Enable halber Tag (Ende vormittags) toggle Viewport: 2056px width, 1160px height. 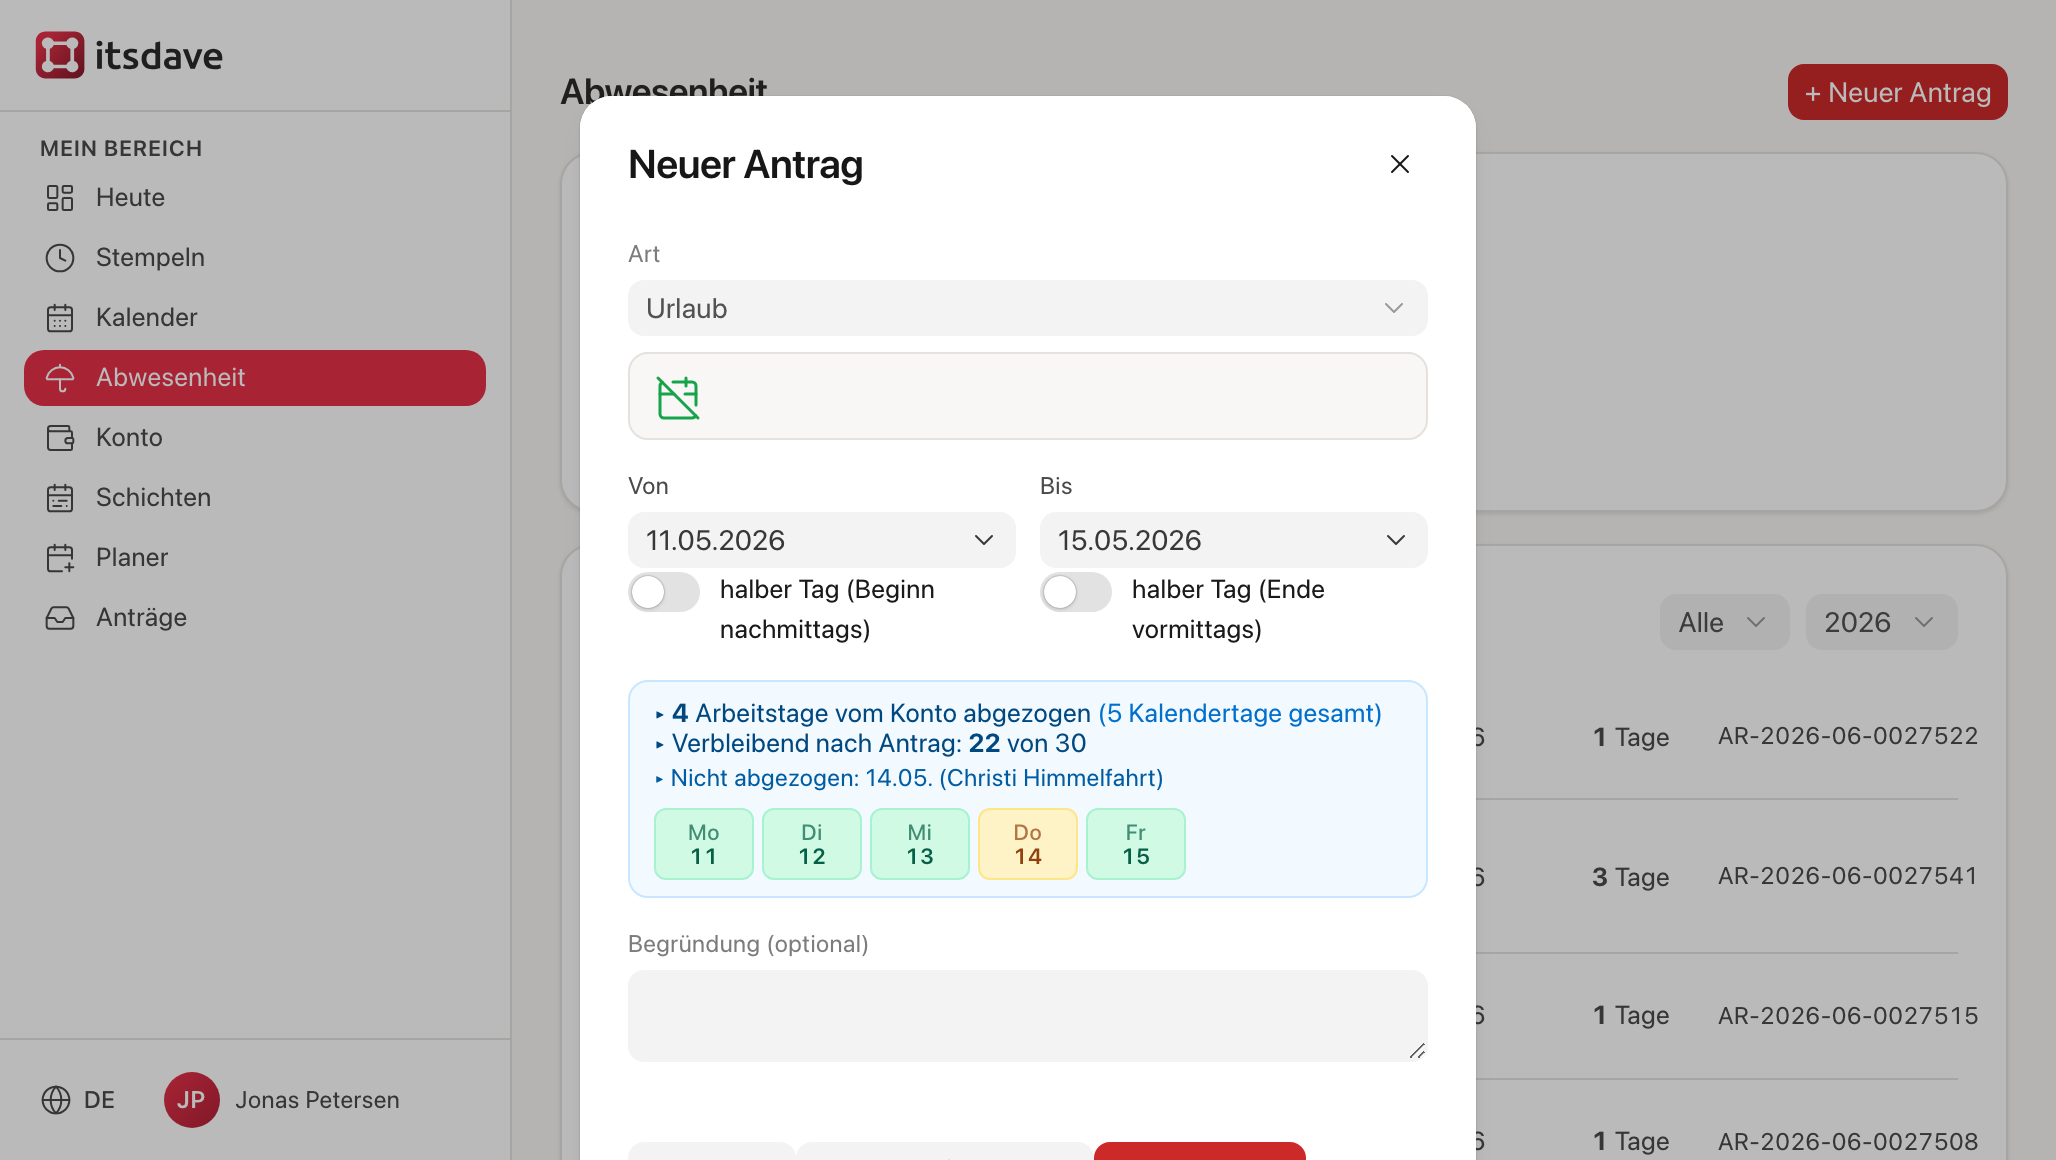(1076, 592)
